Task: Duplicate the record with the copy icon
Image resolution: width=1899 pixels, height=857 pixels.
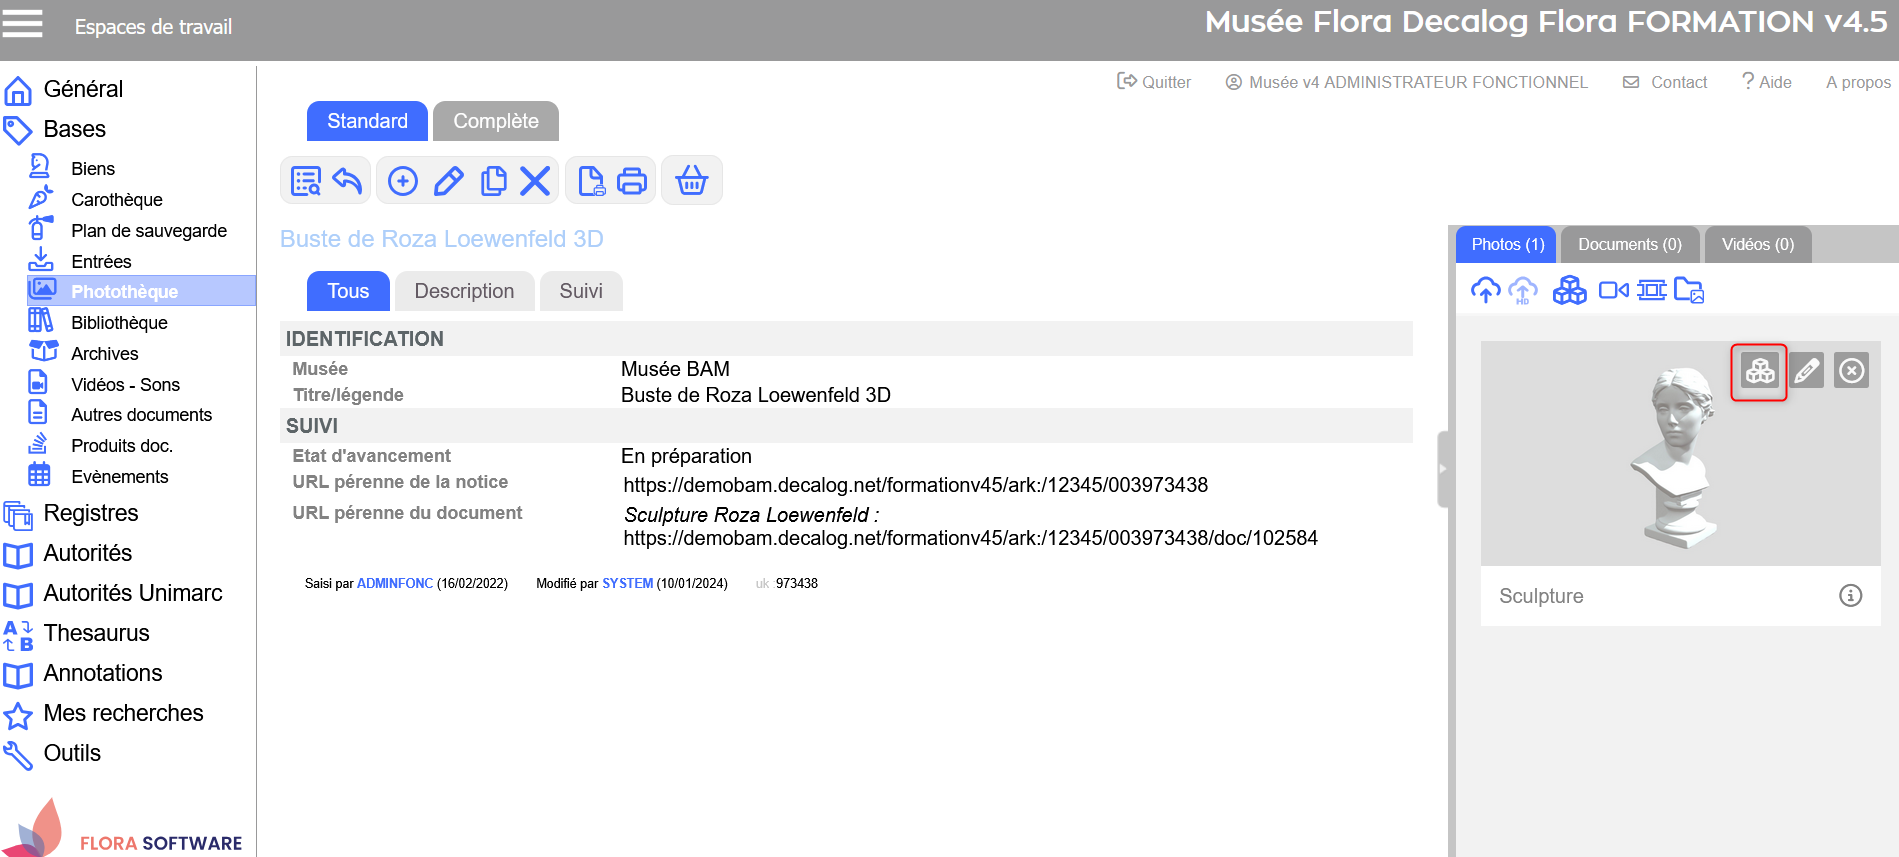Action: (493, 181)
